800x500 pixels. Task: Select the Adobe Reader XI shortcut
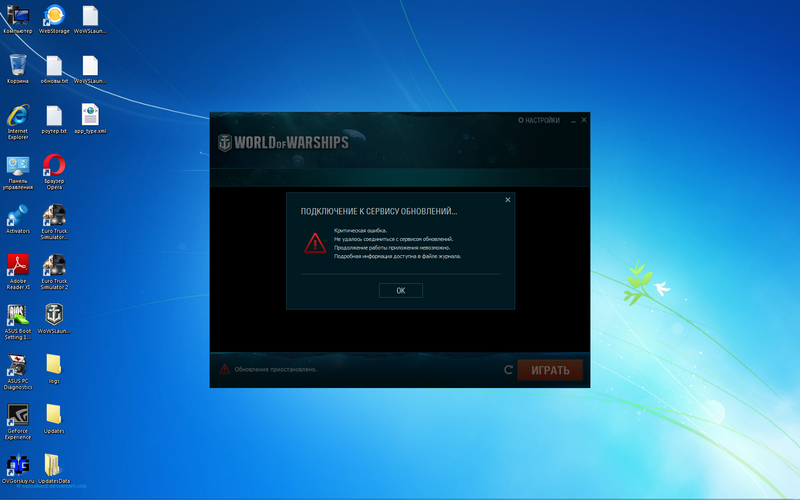(18, 272)
